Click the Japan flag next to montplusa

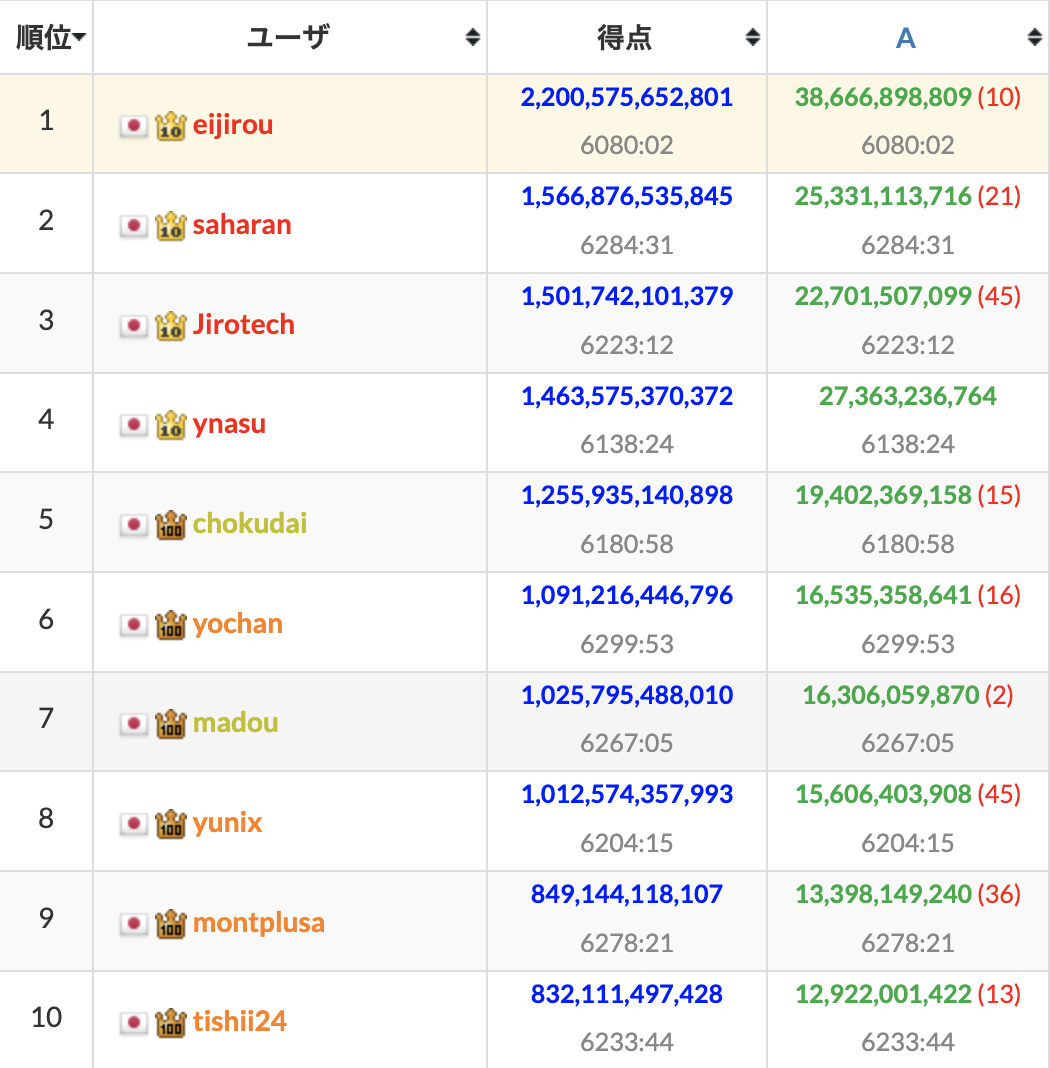pos(133,924)
